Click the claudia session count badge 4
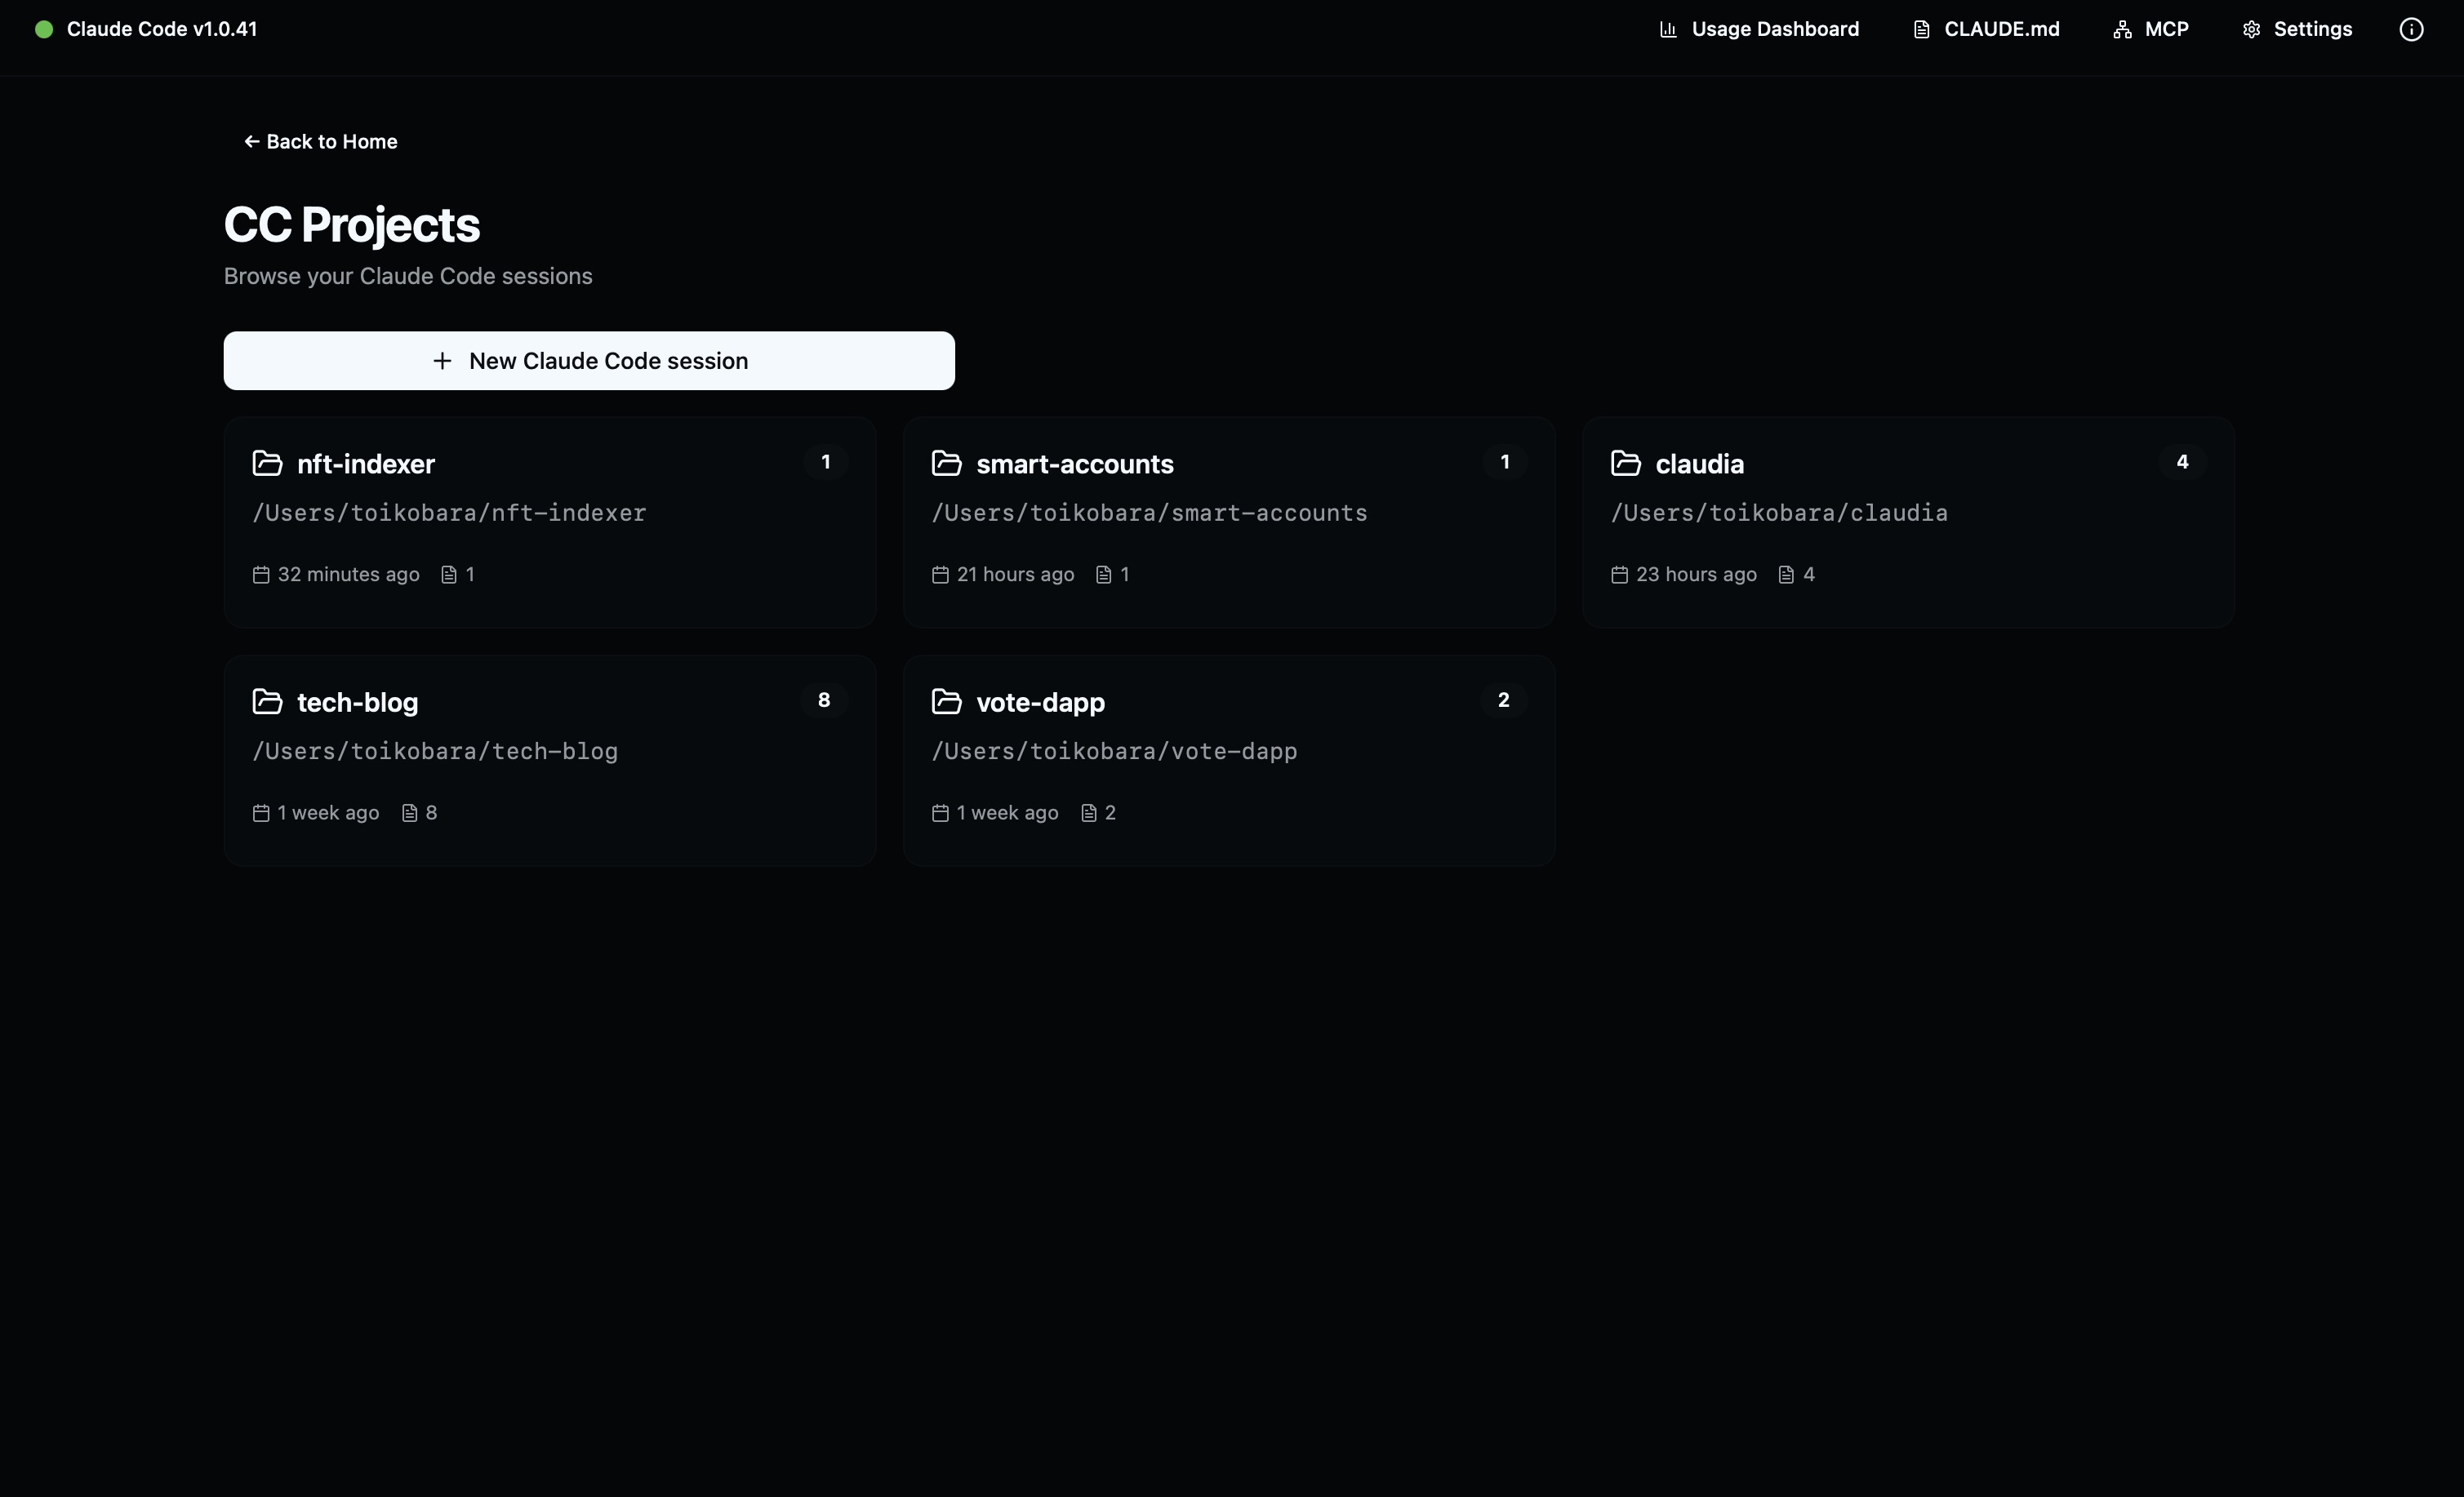The image size is (2464, 1497). coord(2182,462)
